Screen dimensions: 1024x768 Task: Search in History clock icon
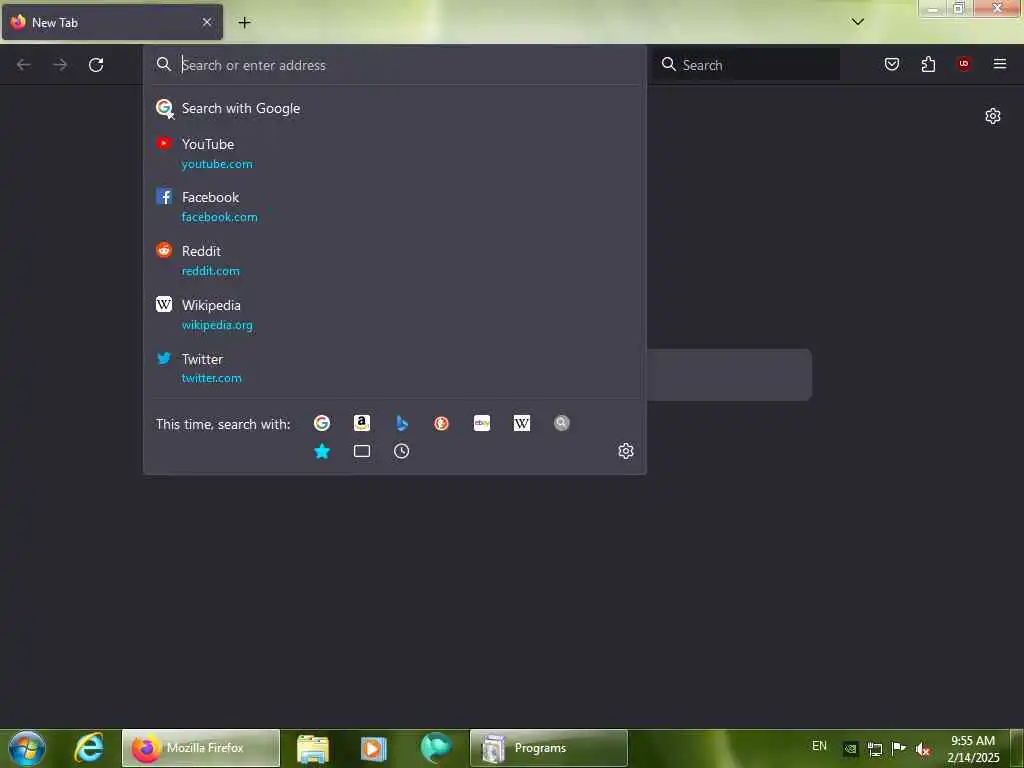point(402,451)
